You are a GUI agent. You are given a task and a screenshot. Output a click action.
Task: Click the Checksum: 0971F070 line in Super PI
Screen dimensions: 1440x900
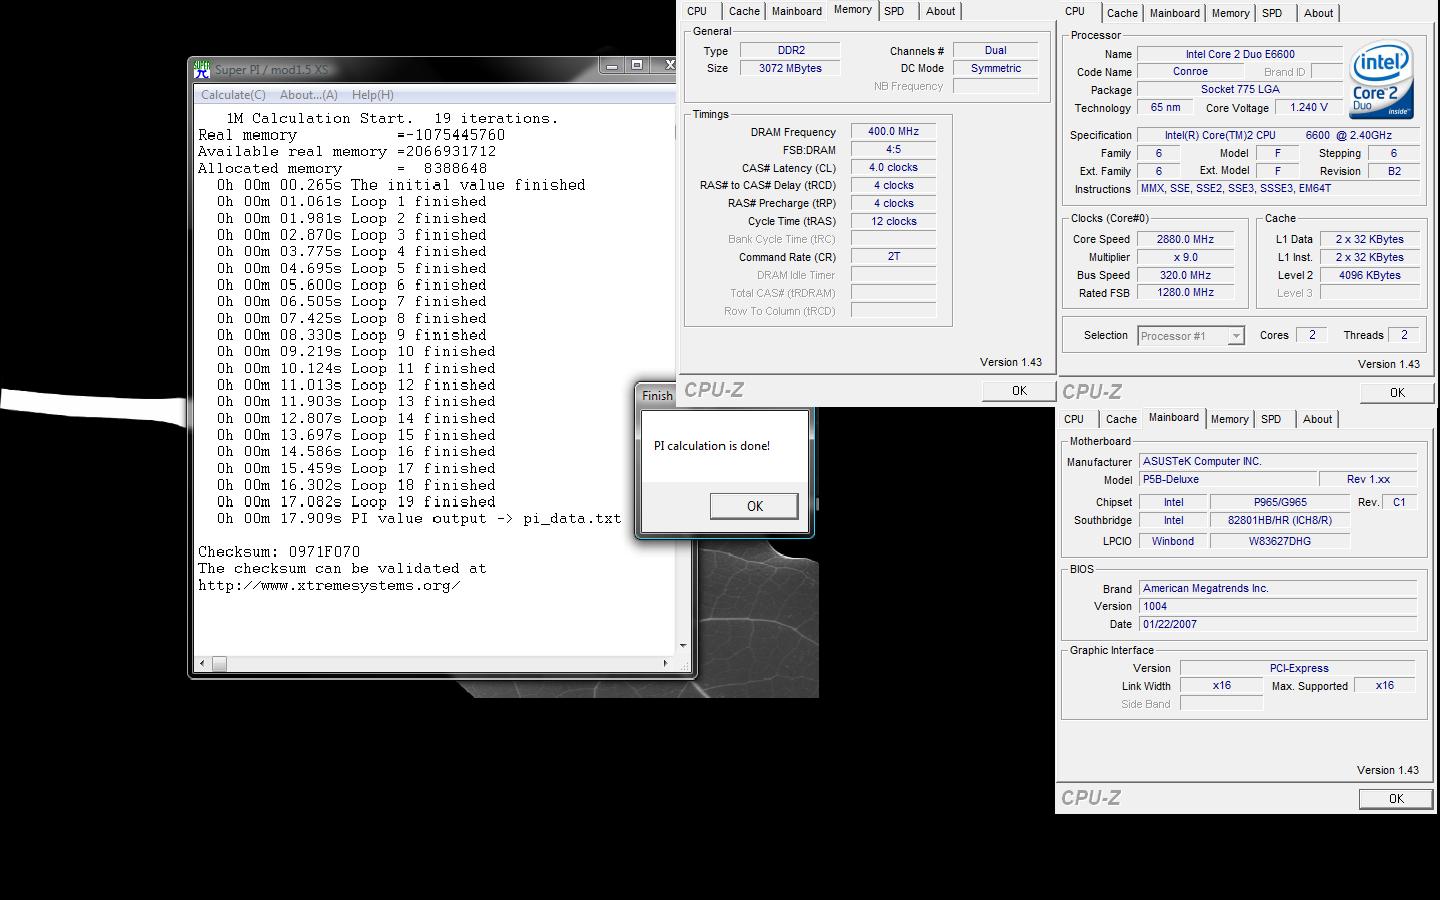[x=279, y=552]
